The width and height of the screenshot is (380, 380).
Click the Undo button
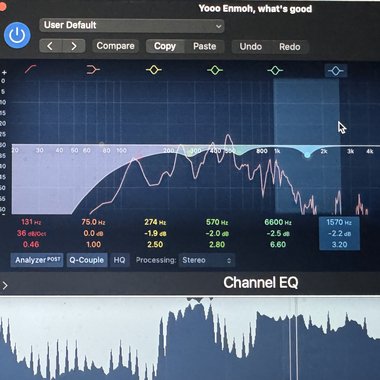[250, 47]
